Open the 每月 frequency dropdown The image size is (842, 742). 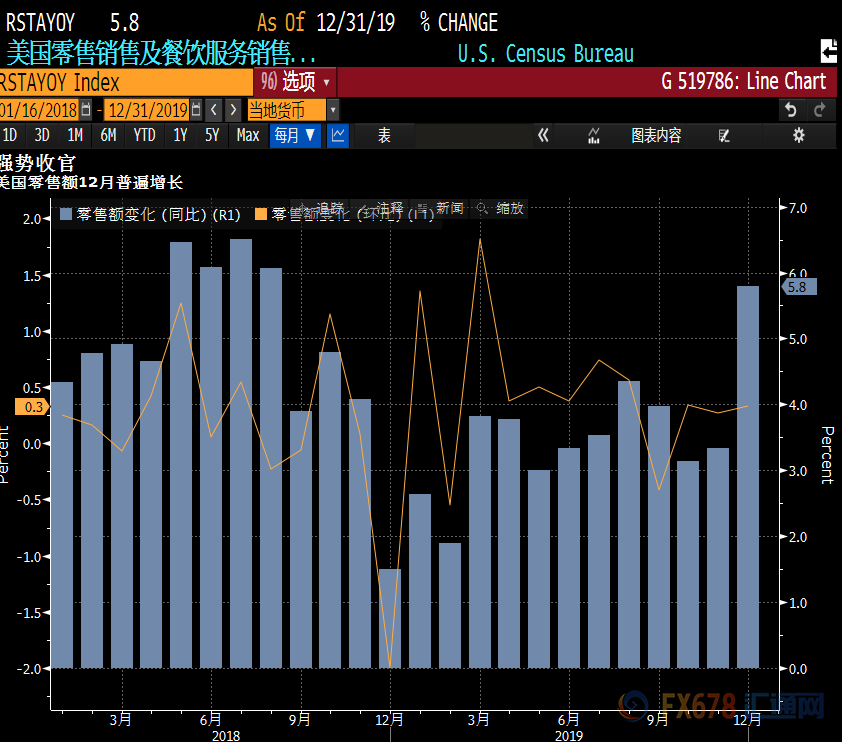pyautogui.click(x=295, y=135)
